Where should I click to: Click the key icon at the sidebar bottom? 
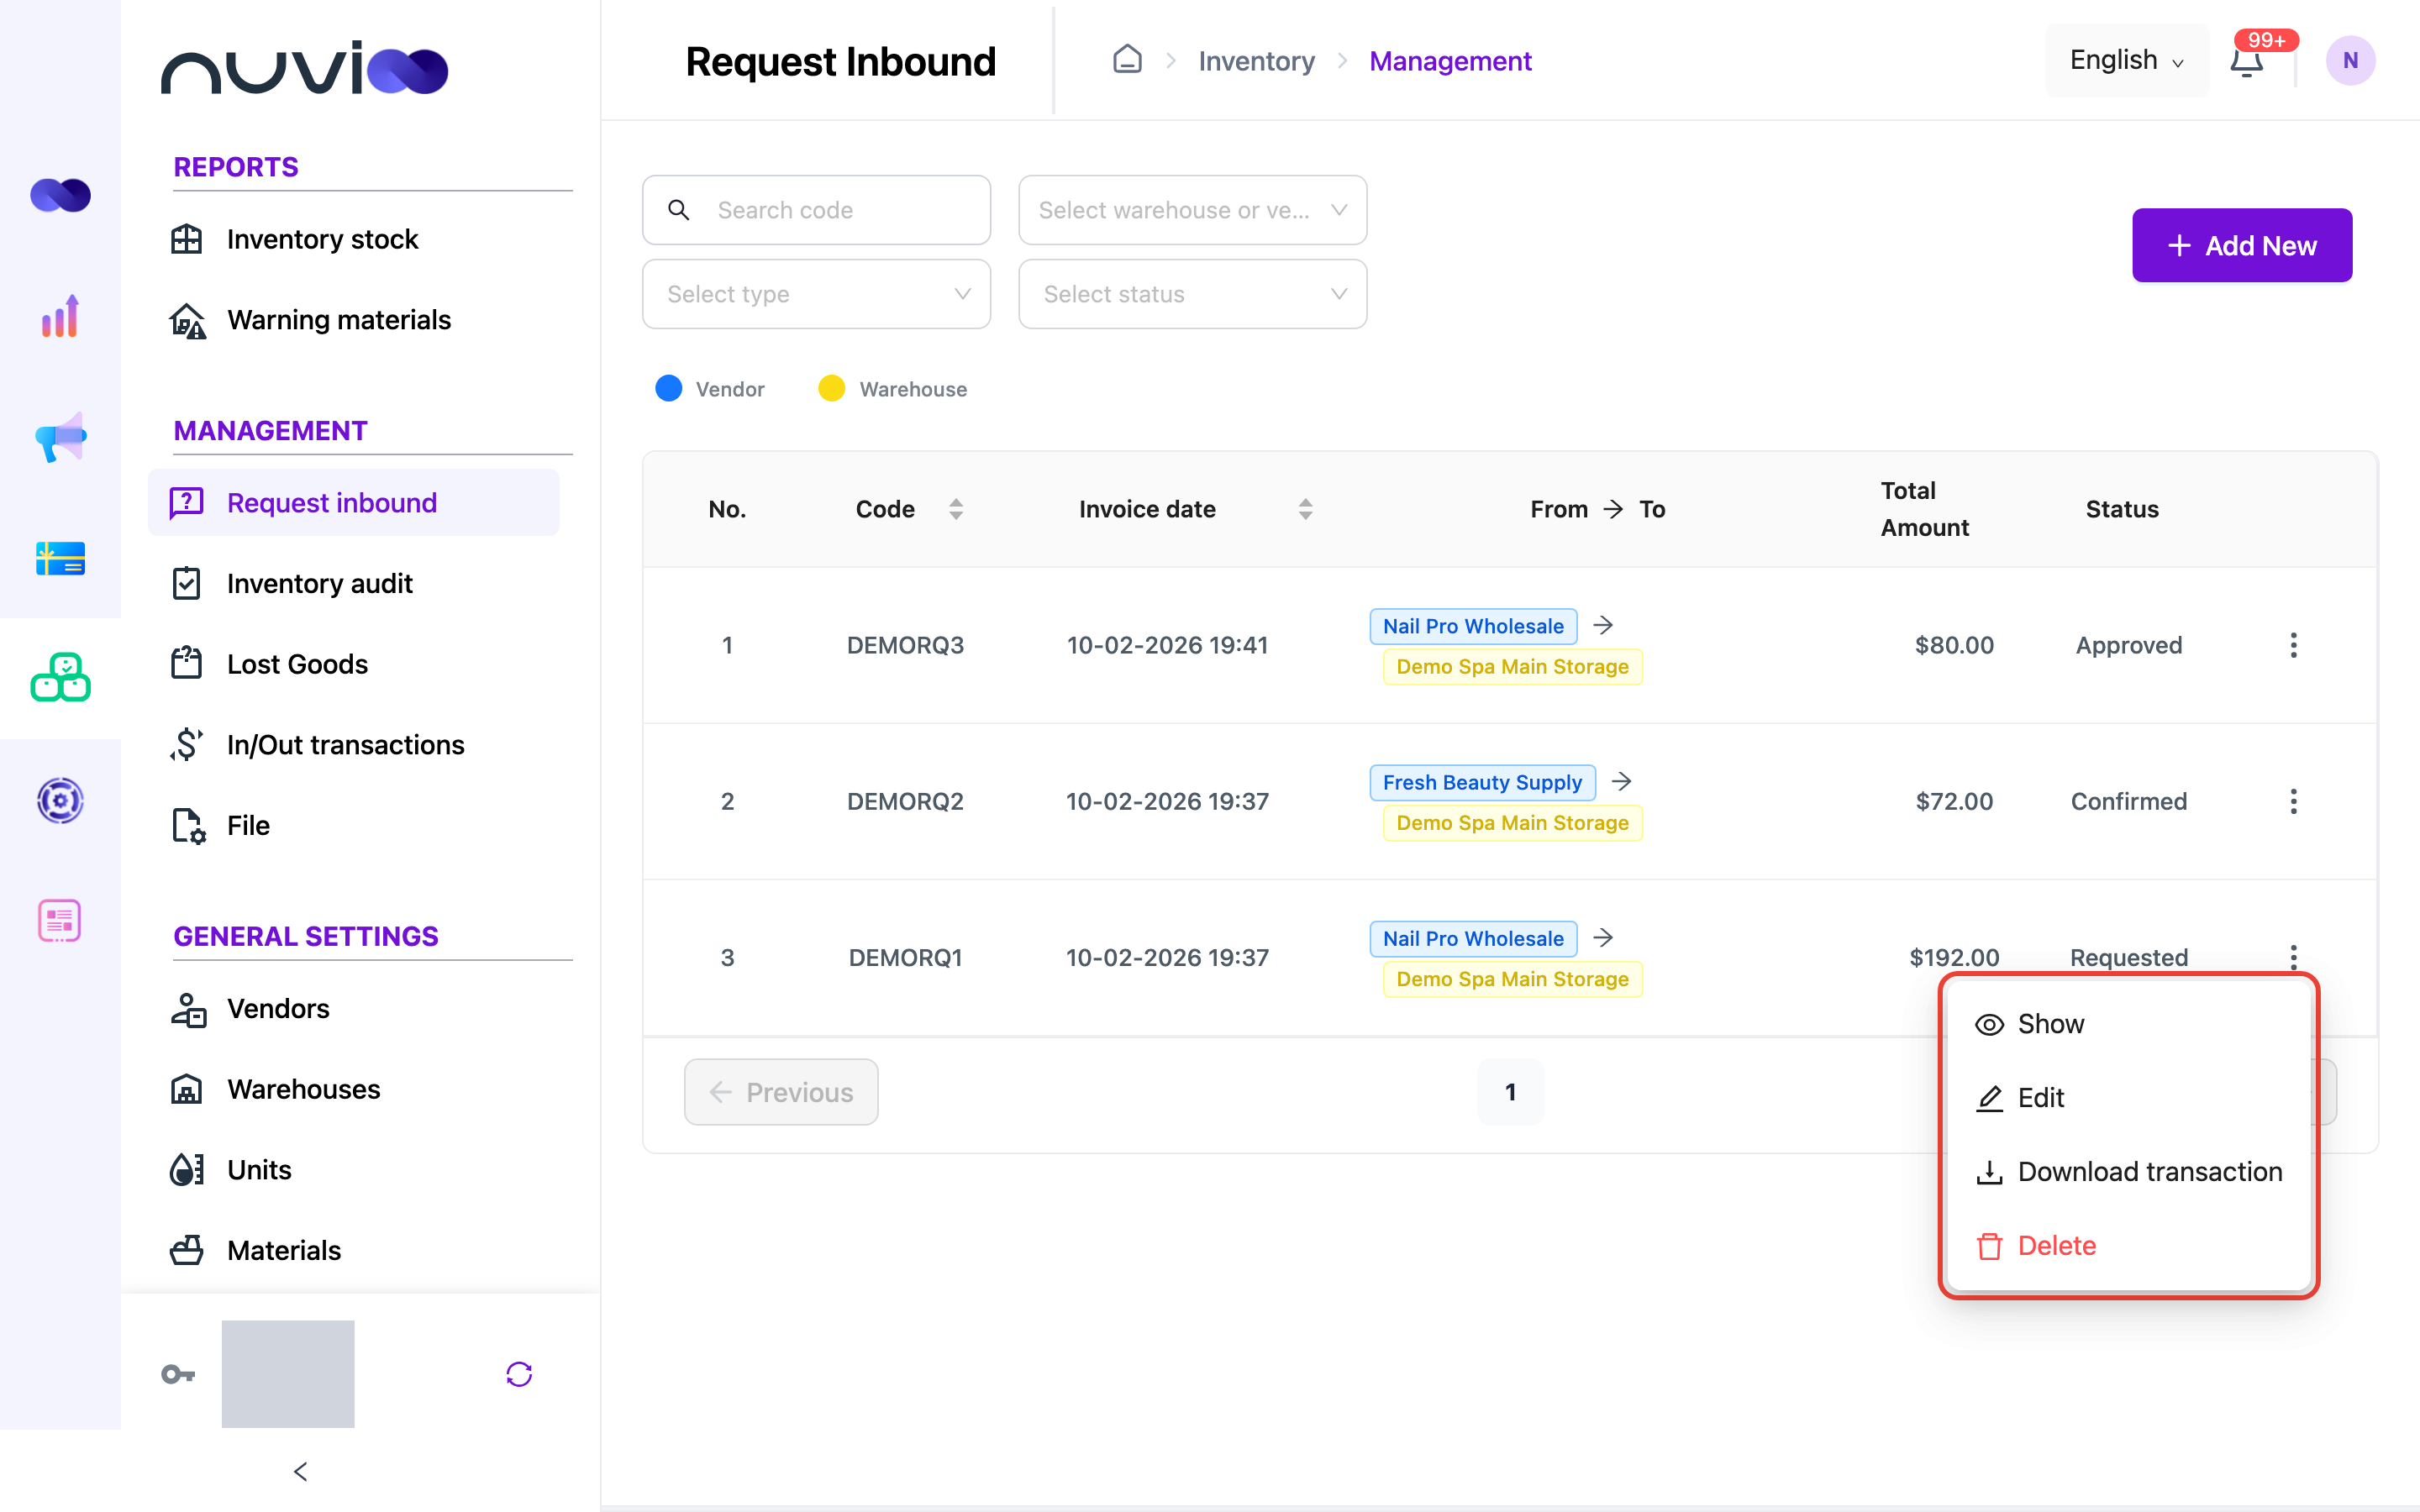click(x=178, y=1374)
